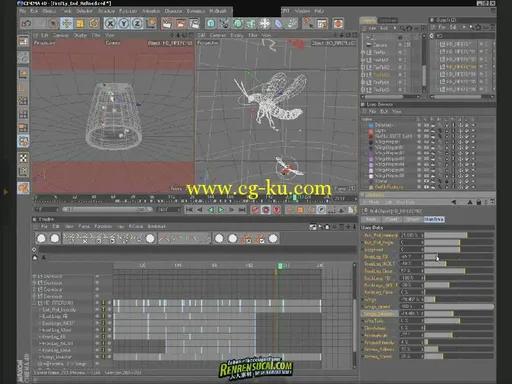Select the highlighted User Data tab in Attributes

pos(434,219)
